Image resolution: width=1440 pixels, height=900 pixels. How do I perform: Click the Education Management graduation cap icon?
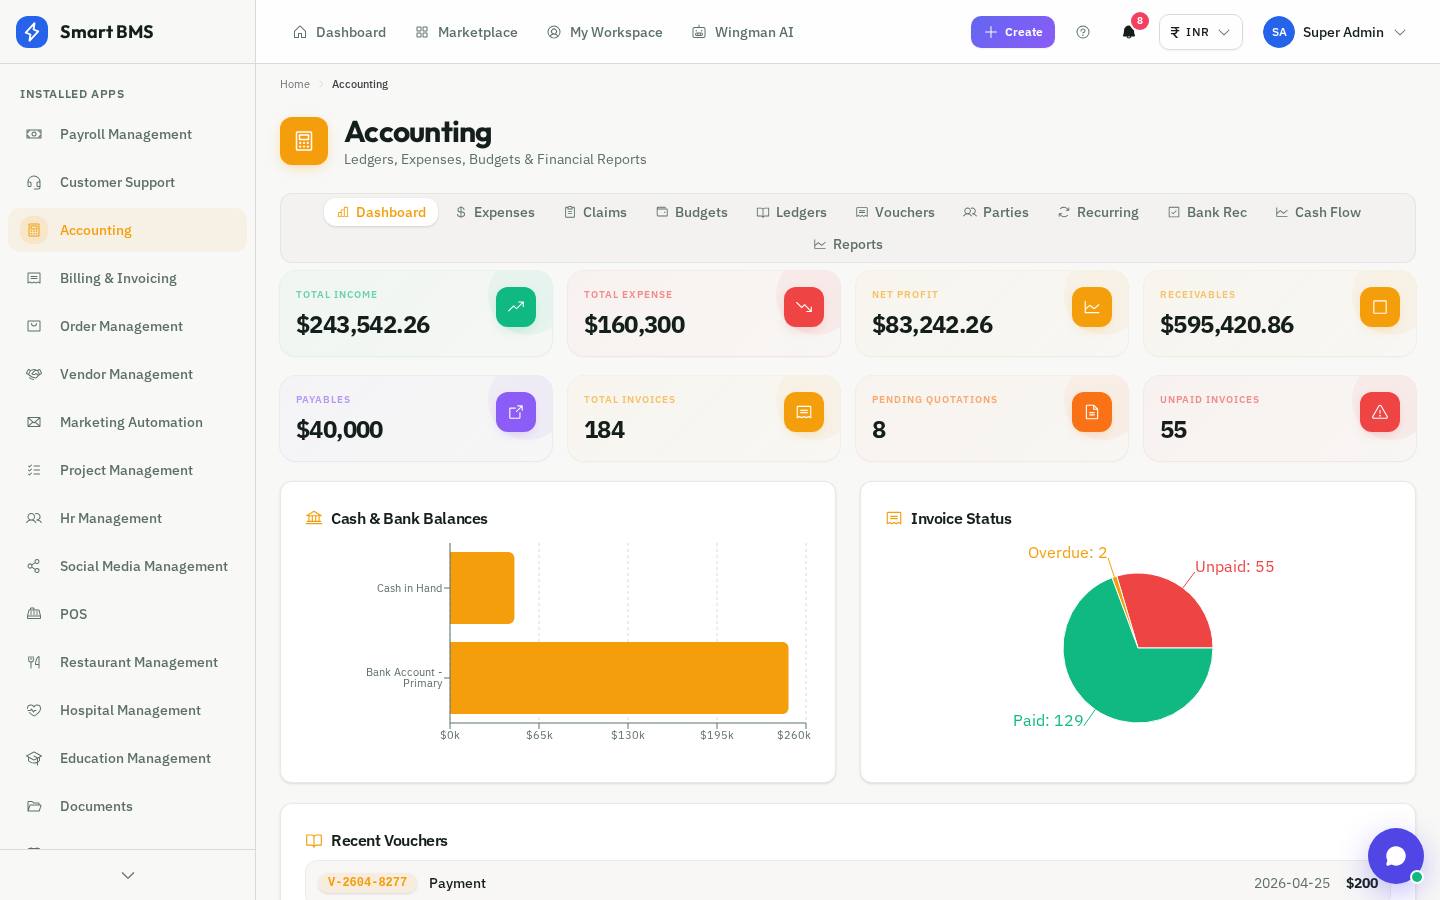[34, 758]
